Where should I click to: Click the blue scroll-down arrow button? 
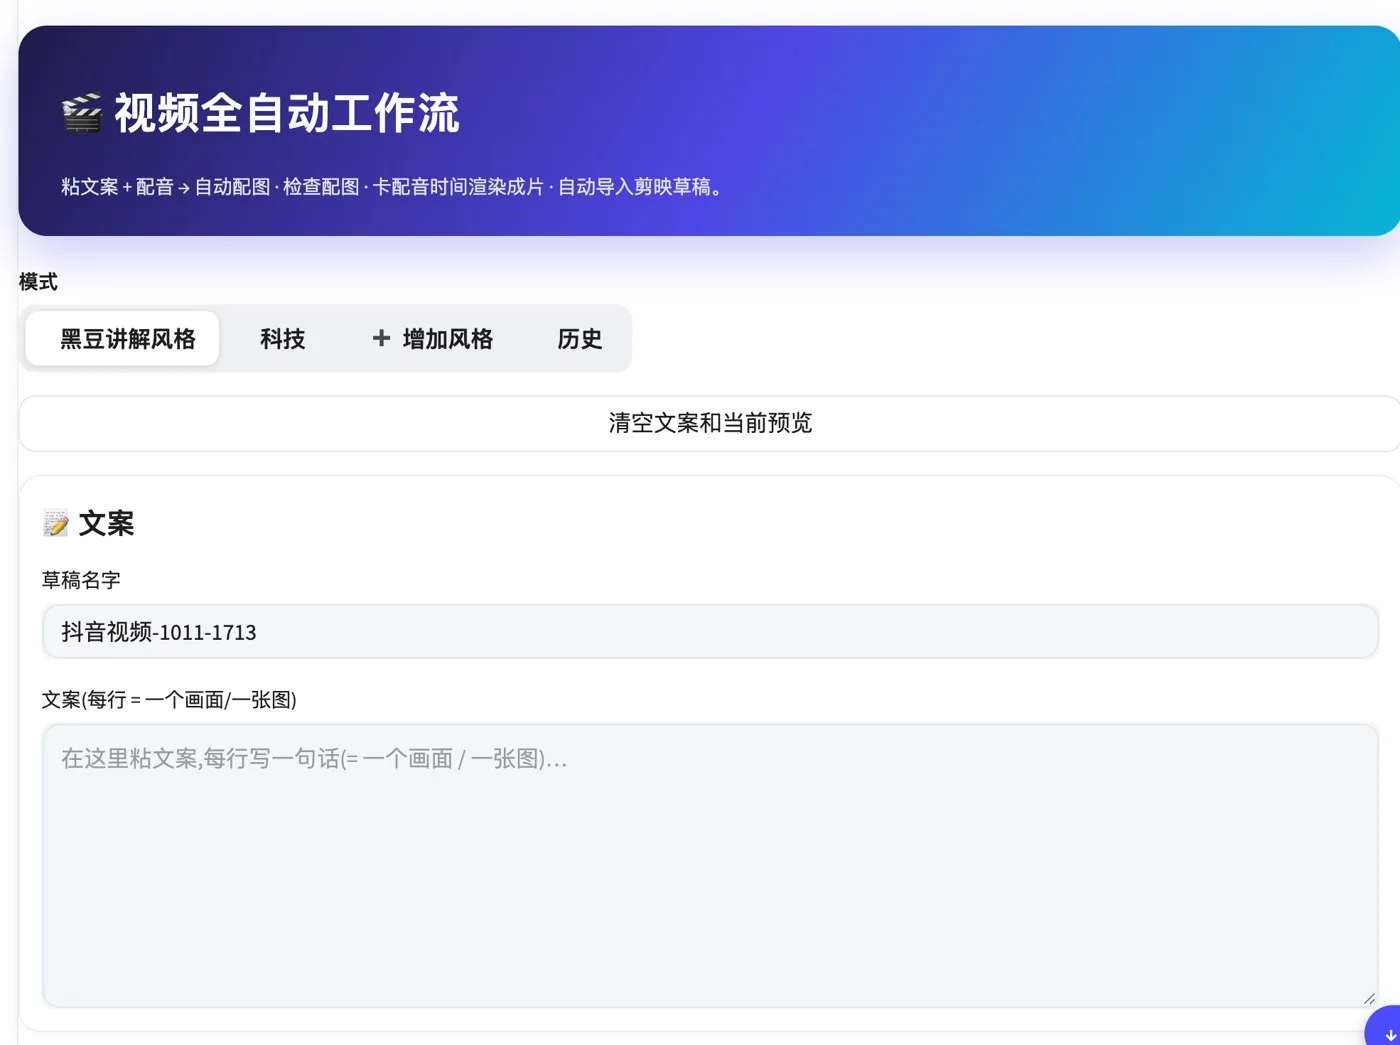(1388, 1030)
